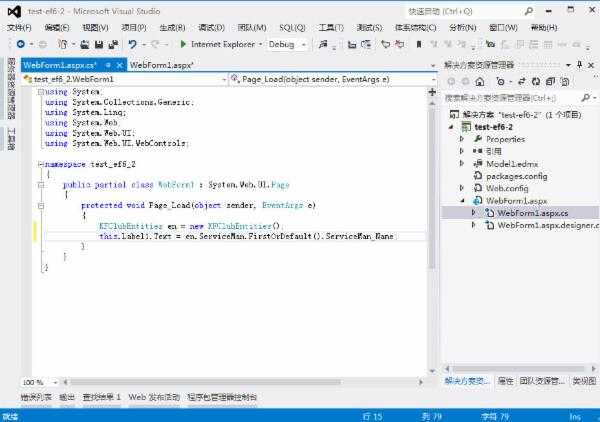Click the Quick Launch input box

(x=464, y=11)
